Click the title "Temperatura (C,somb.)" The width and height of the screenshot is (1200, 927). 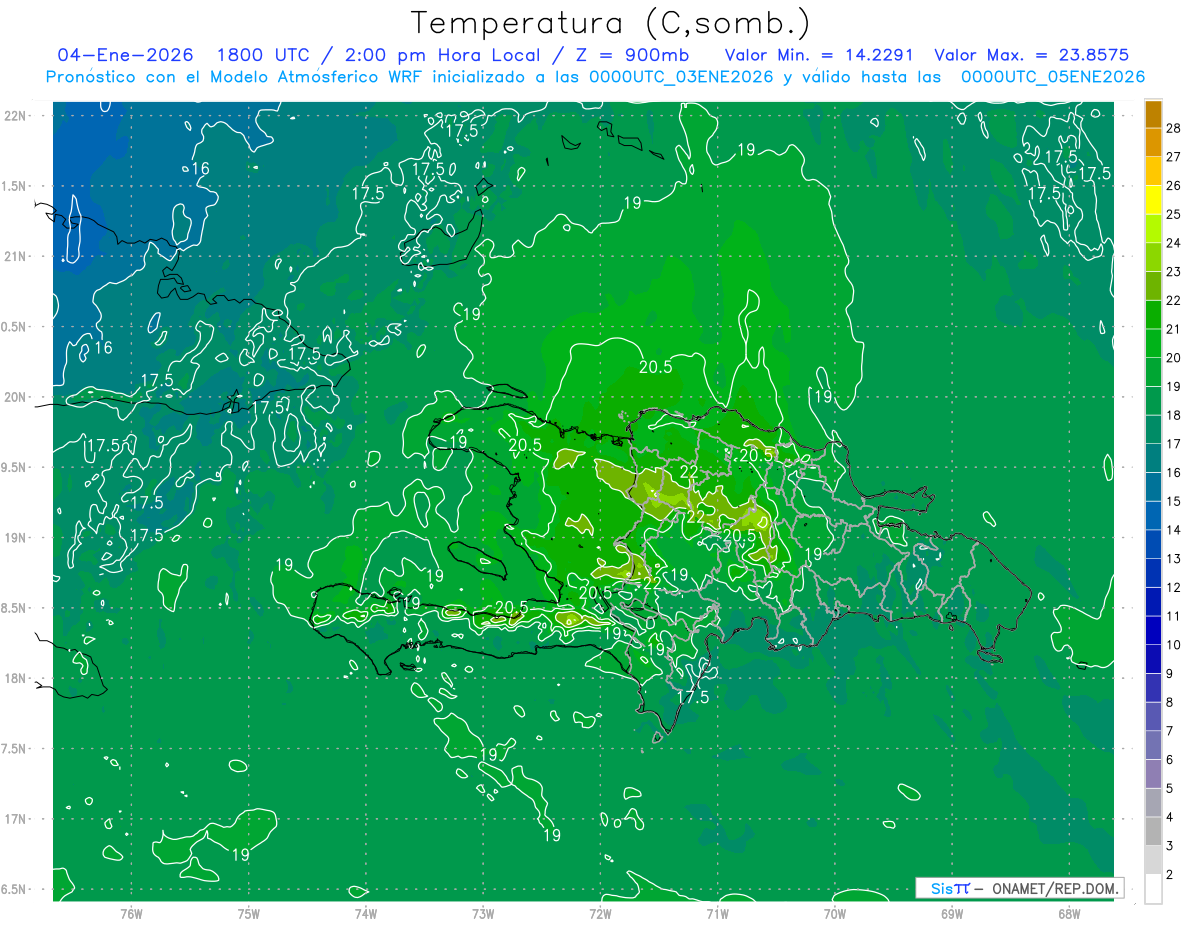coord(611,22)
